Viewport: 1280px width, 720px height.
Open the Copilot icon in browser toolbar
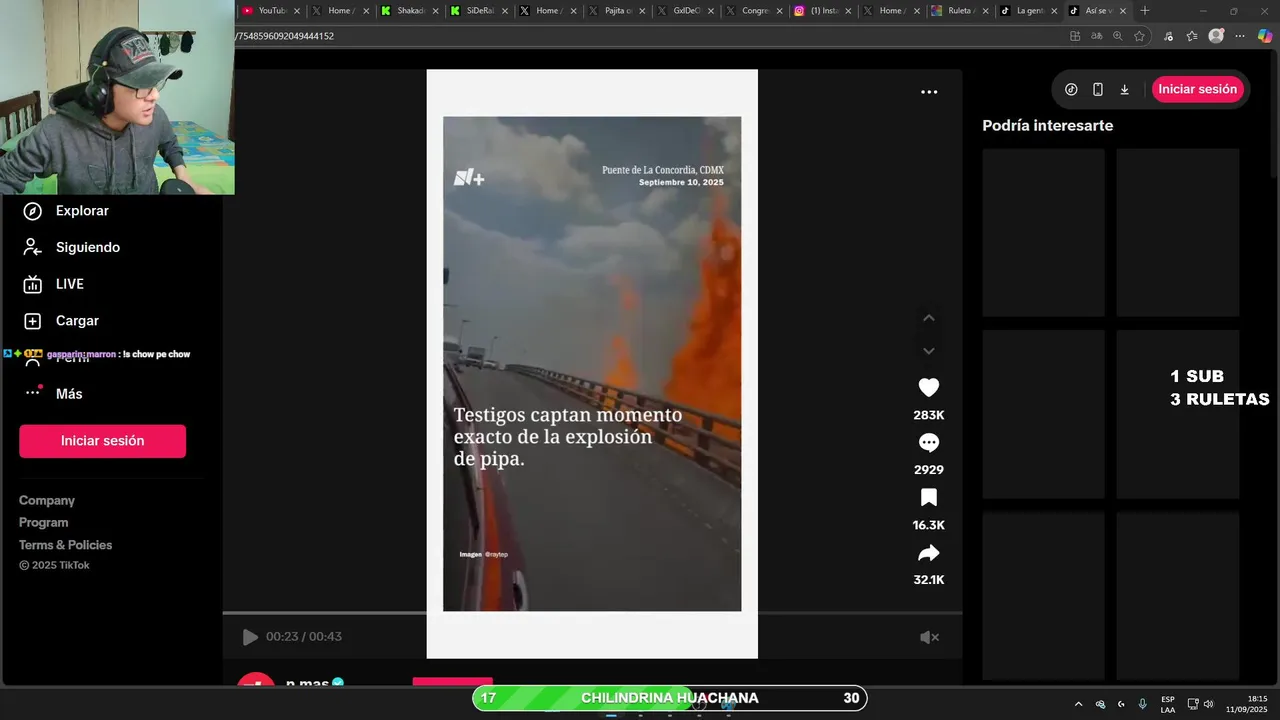(1265, 36)
